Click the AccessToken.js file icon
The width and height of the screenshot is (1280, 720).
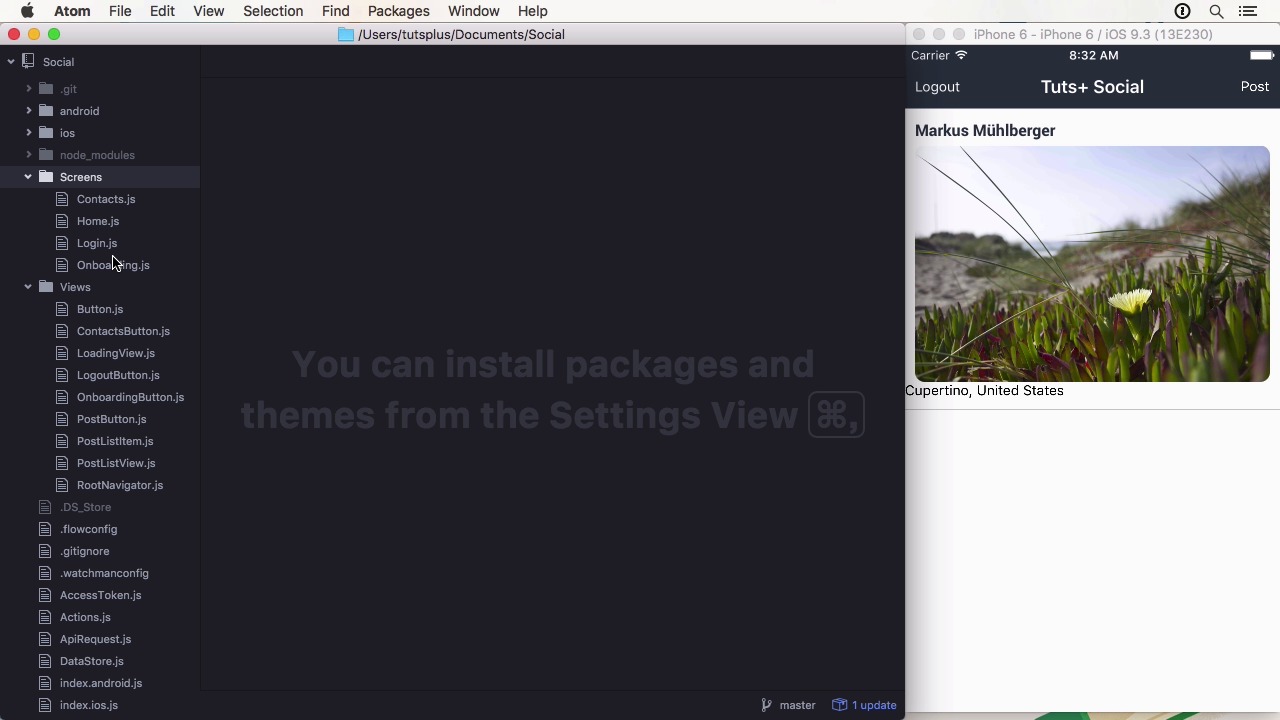(x=44, y=595)
